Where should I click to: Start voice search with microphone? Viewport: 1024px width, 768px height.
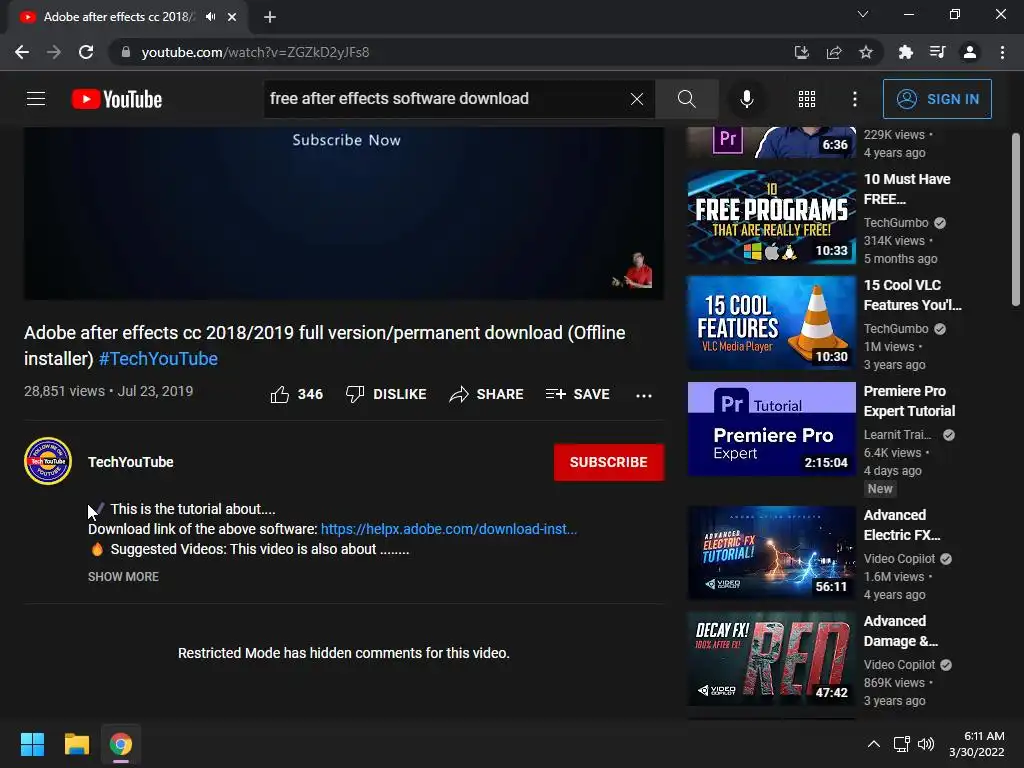coord(746,99)
